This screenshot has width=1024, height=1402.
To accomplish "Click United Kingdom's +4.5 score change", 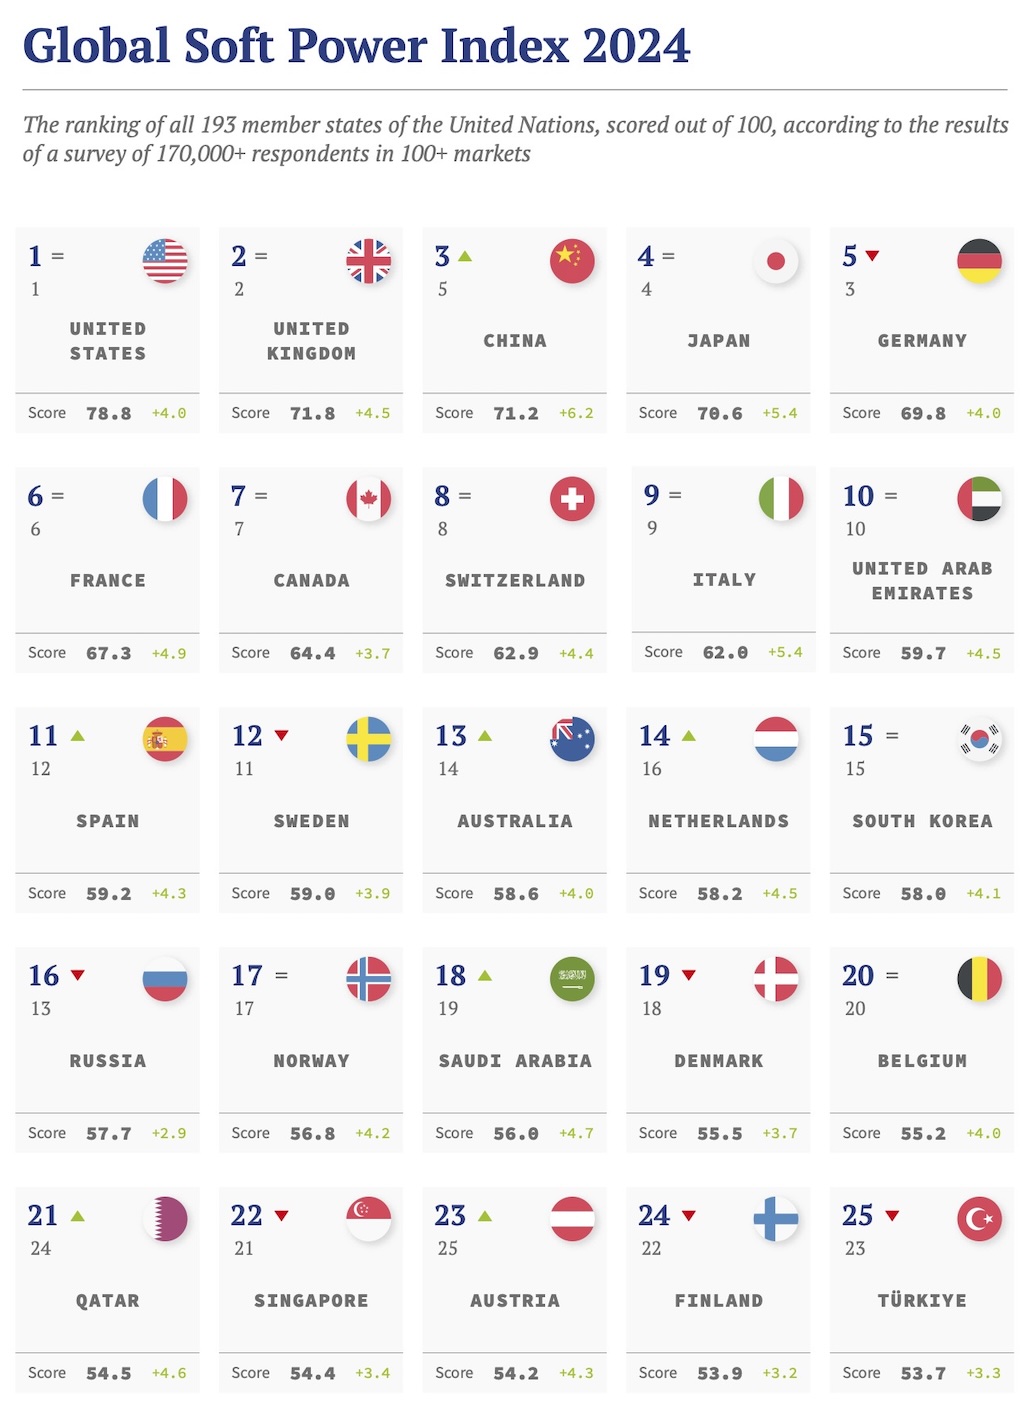I will [373, 413].
